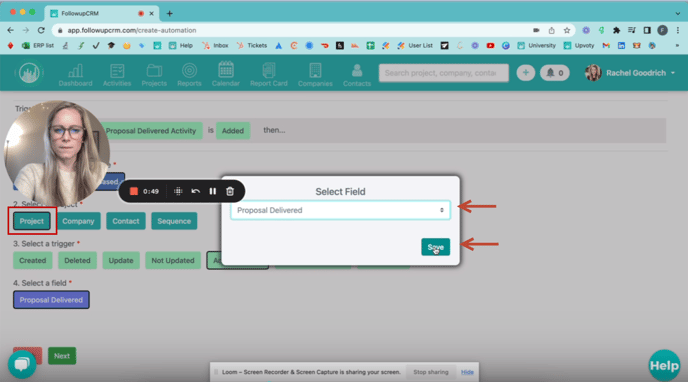This screenshot has height=382, width=688.
Task: Choose the Created trigger
Action: click(32, 261)
